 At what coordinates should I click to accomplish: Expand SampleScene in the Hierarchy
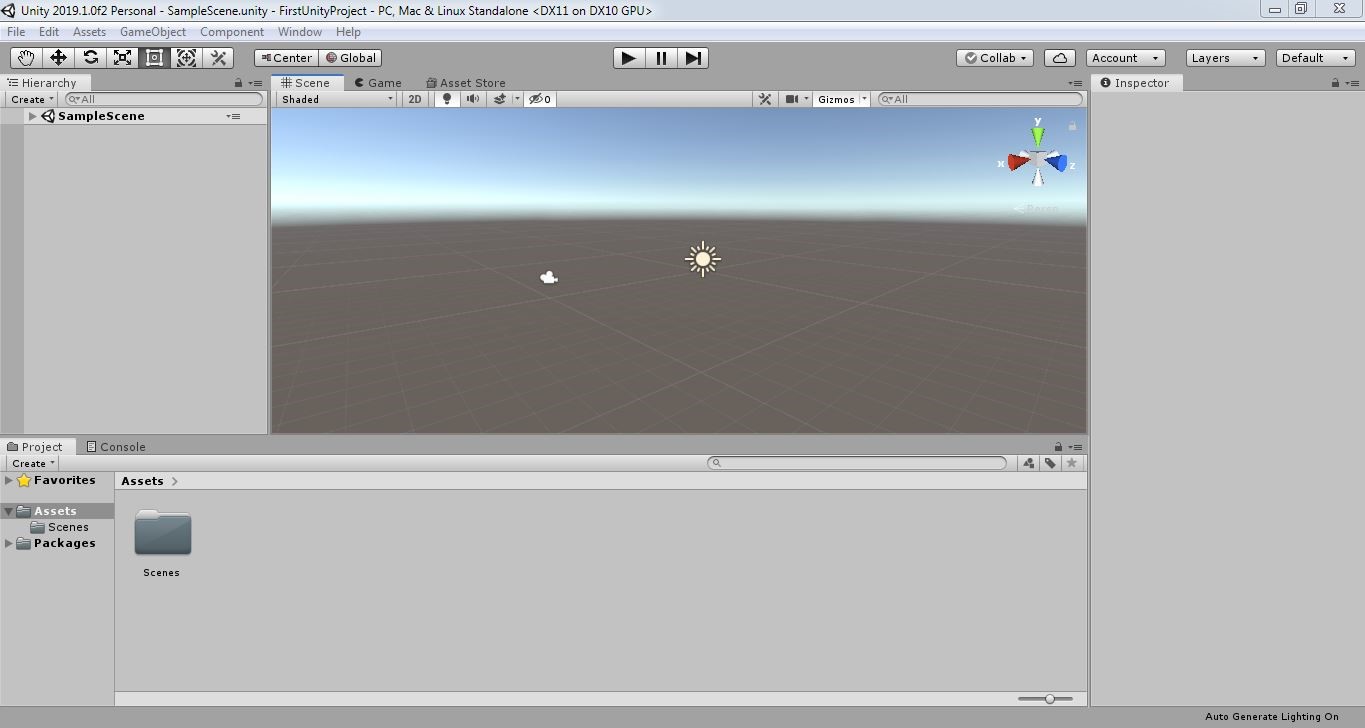pos(31,115)
